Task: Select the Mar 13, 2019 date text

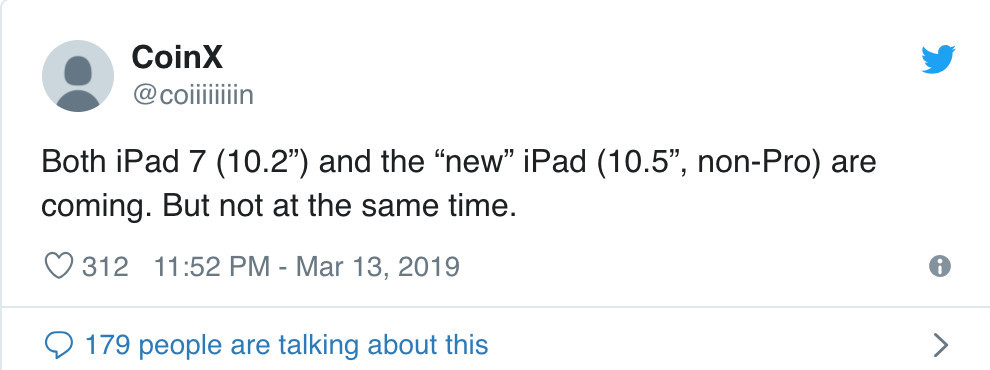Action: point(378,266)
